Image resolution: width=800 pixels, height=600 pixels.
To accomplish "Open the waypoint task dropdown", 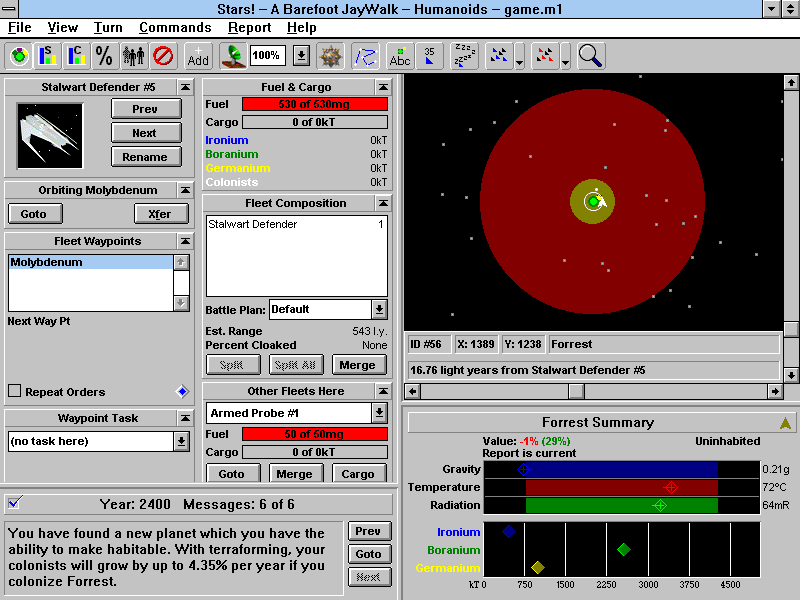I will (181, 441).
